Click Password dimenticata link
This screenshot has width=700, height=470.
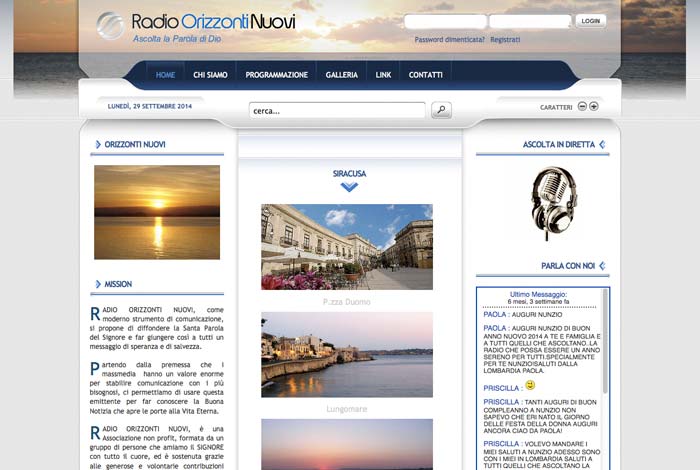coord(450,40)
